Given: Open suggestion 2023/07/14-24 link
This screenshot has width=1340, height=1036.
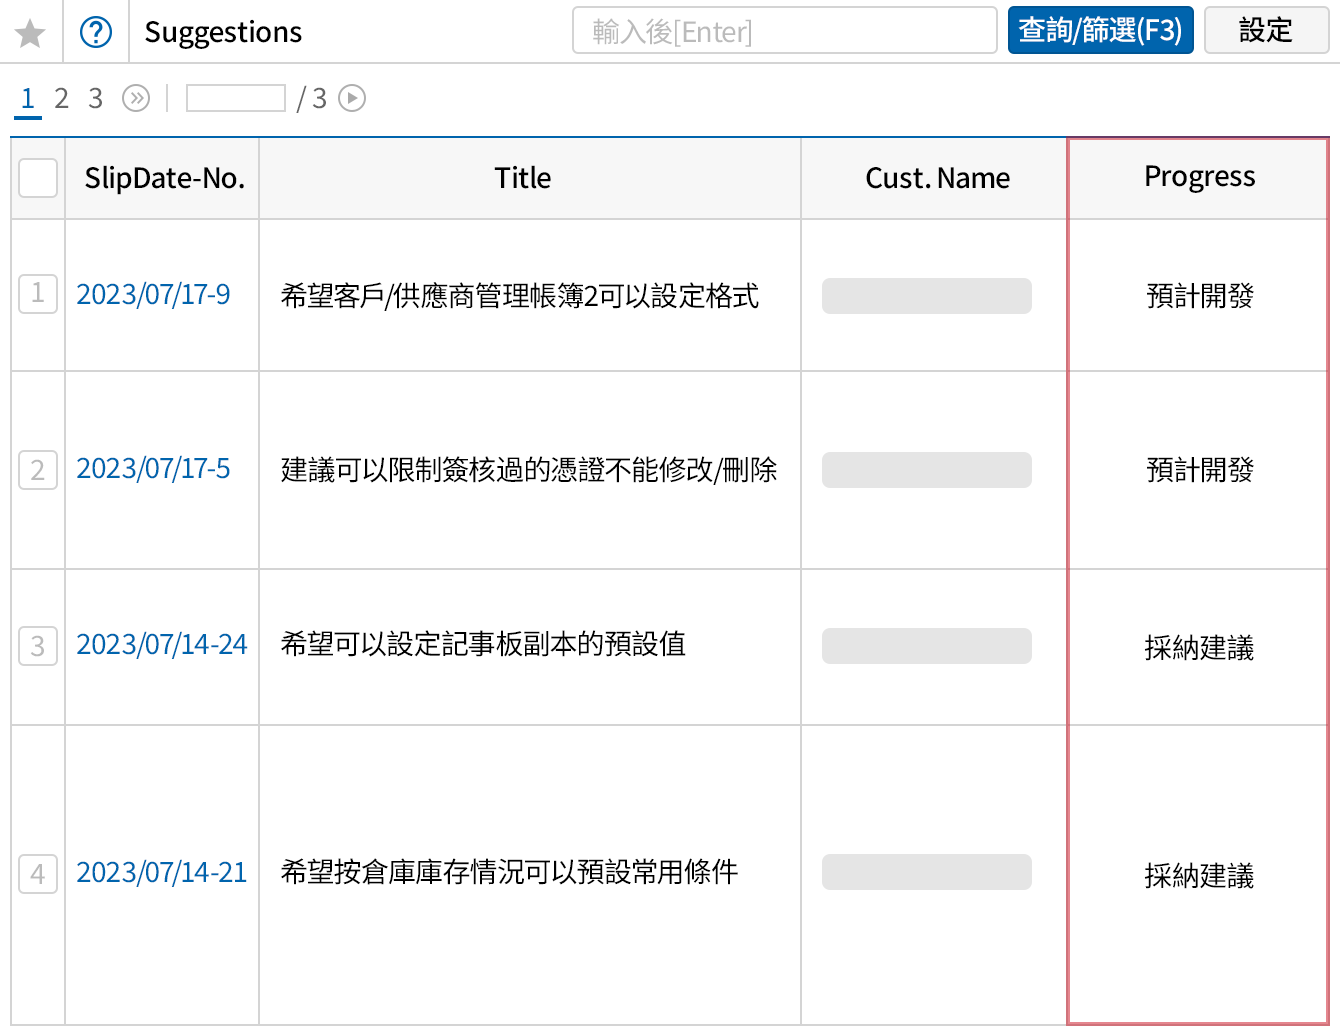Looking at the screenshot, I should (x=161, y=645).
